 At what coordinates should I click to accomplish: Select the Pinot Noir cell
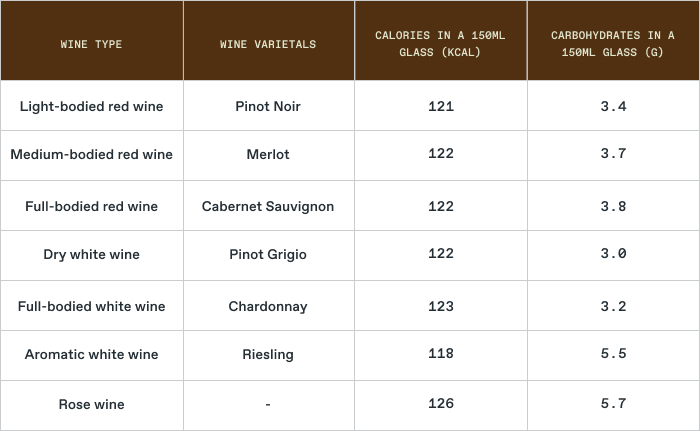point(268,106)
